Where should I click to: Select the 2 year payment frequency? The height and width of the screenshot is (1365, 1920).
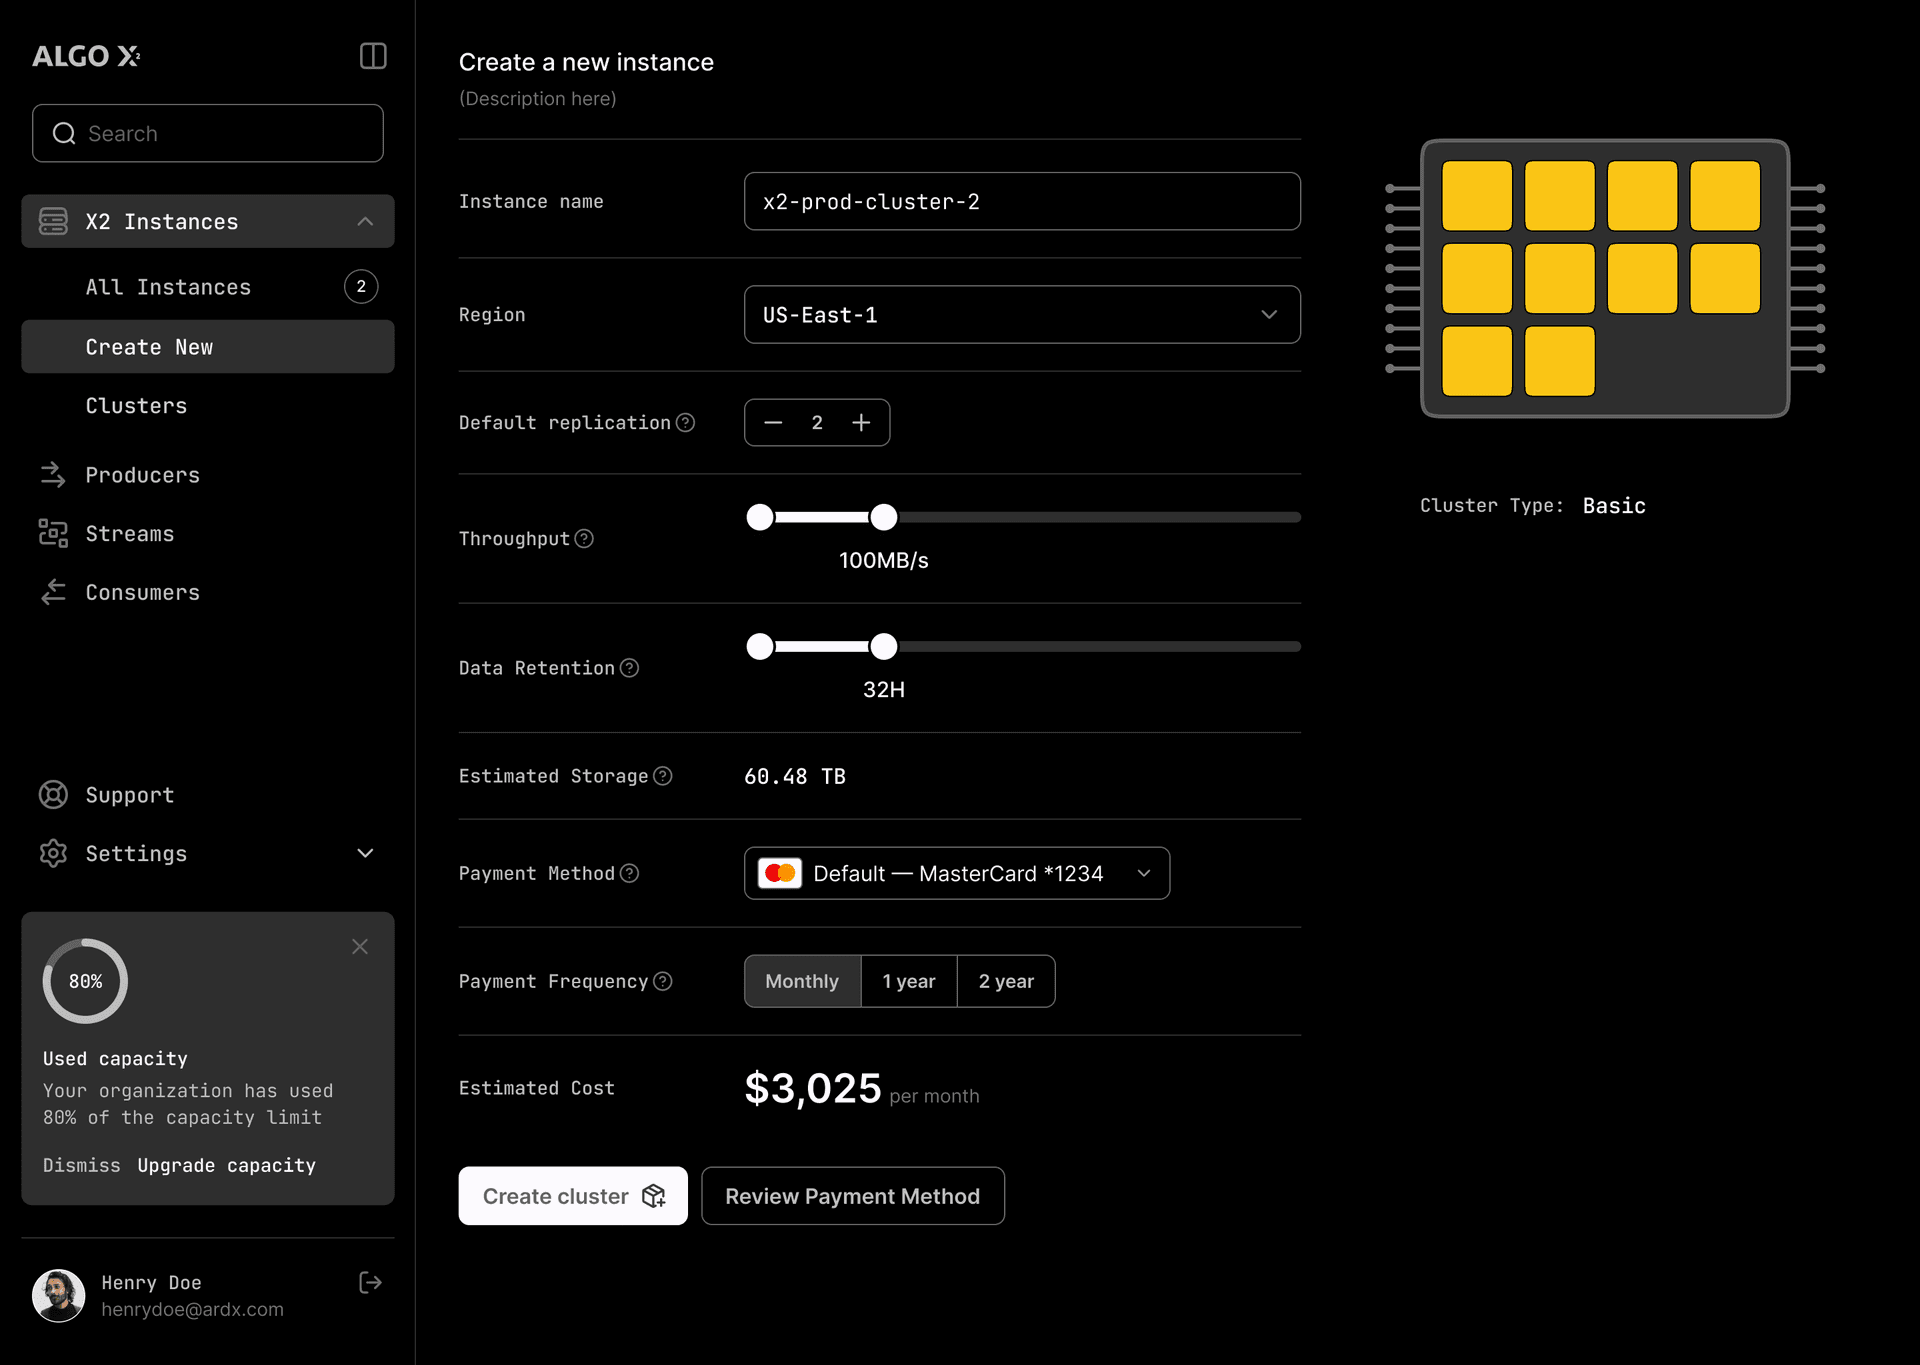point(1006,981)
